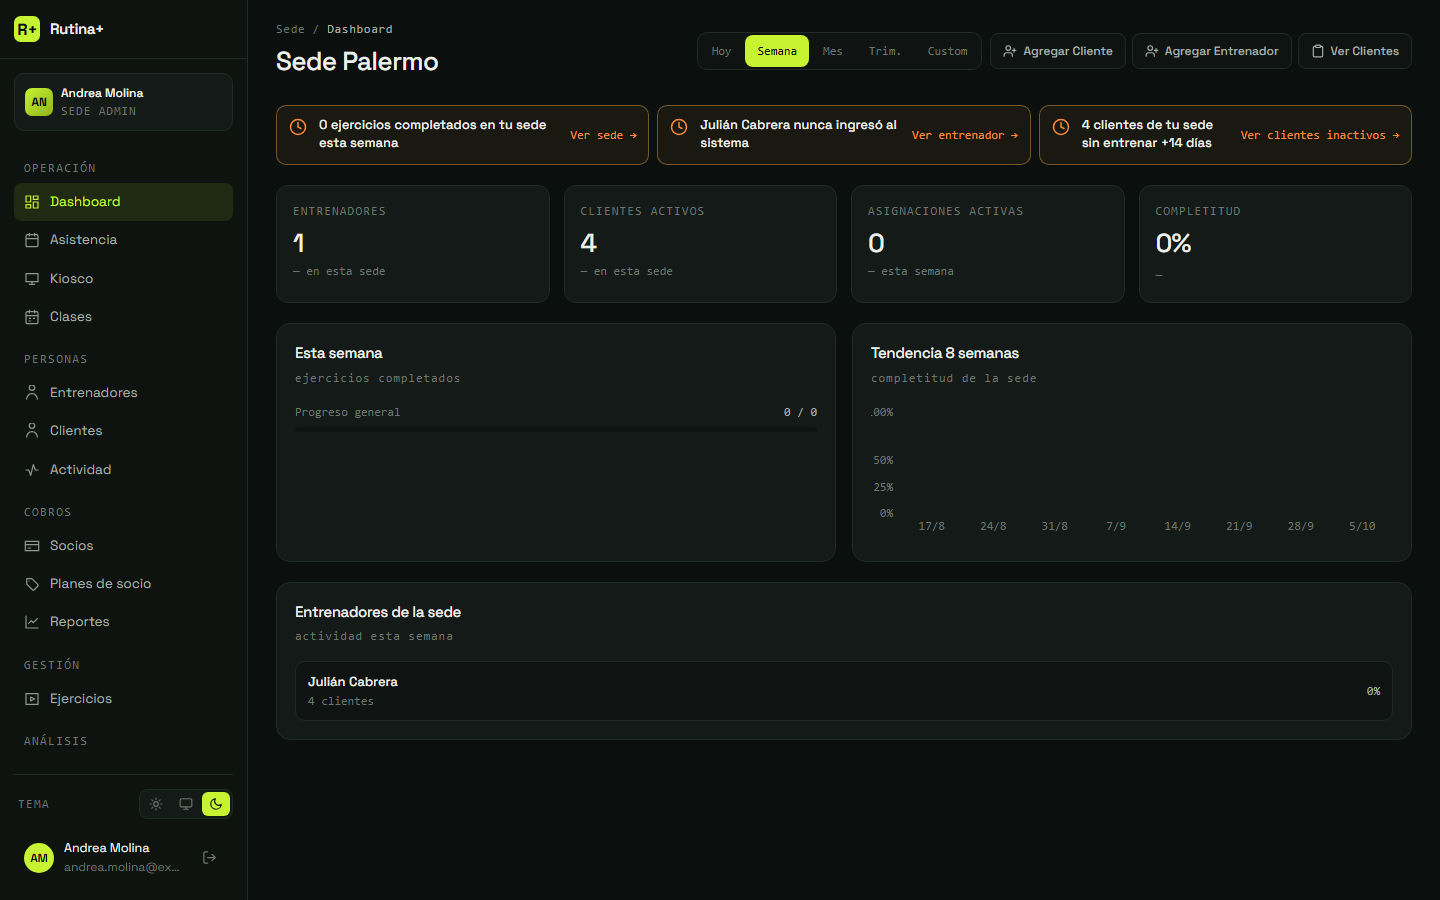
Task: Click clock icon on Julián Cabrera alert
Action: tap(679, 127)
